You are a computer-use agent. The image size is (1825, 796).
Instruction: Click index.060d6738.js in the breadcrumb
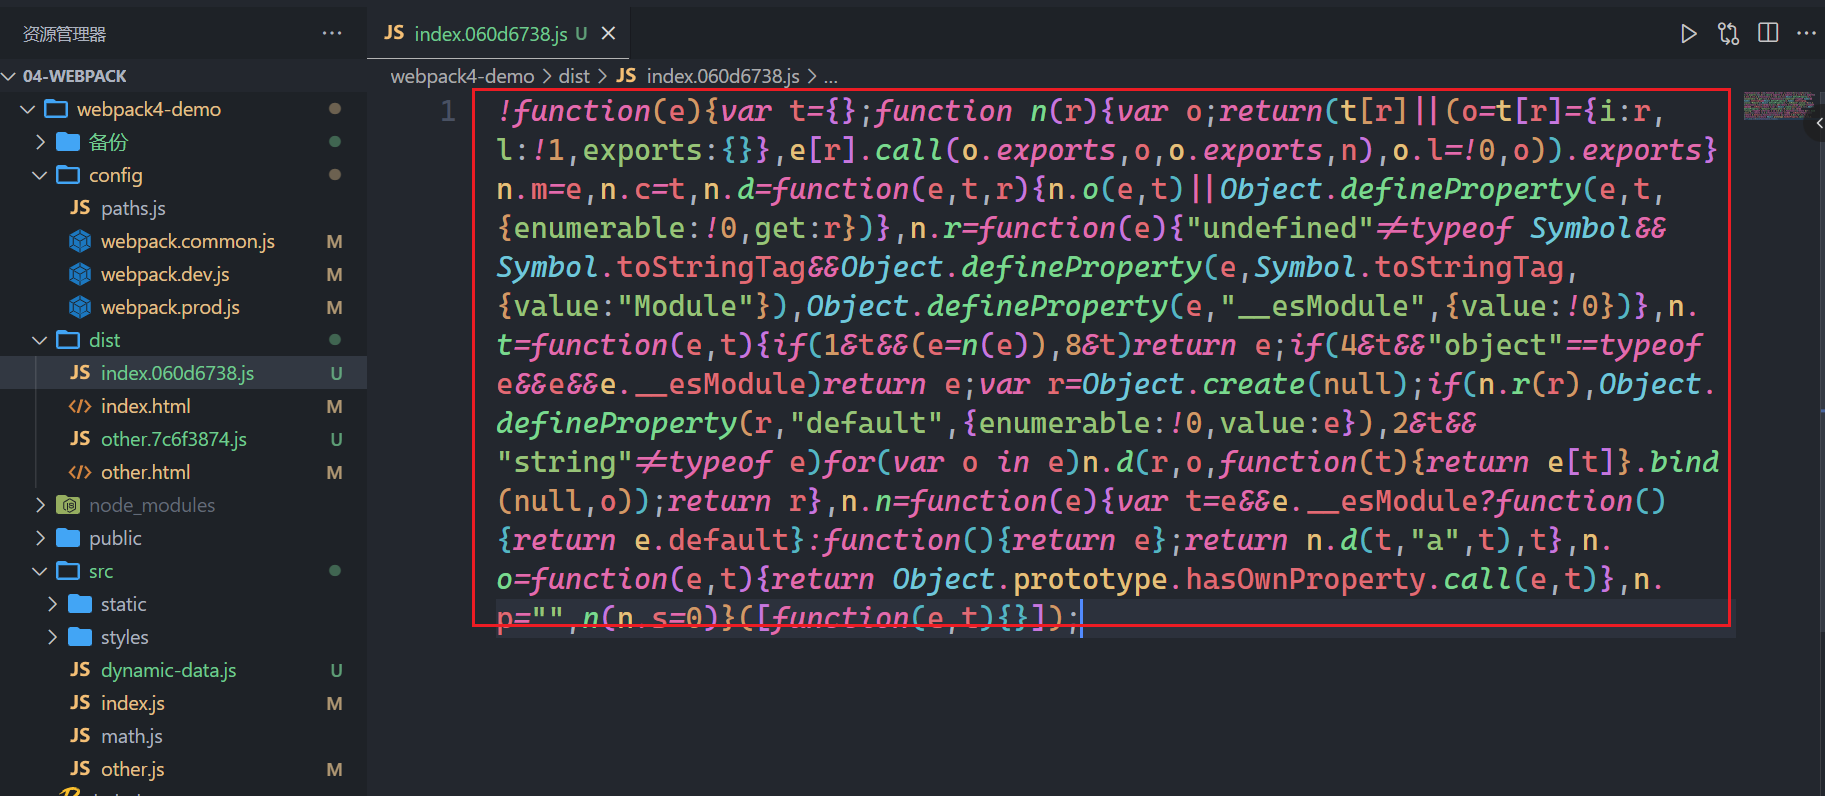point(722,76)
